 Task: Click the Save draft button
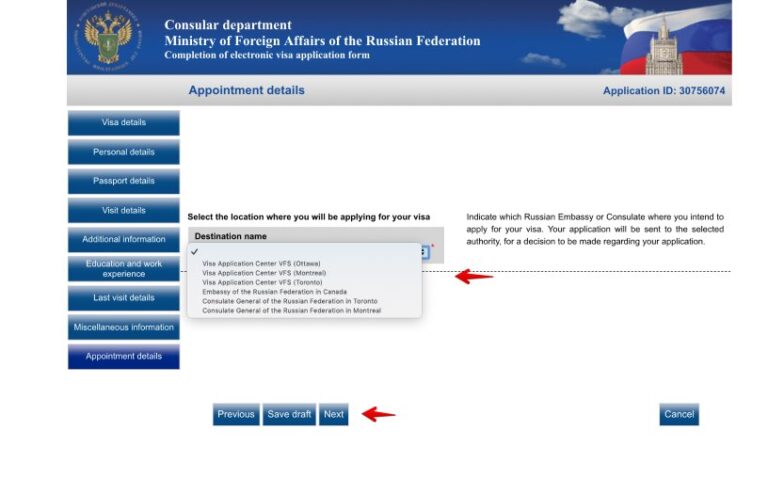(289, 414)
